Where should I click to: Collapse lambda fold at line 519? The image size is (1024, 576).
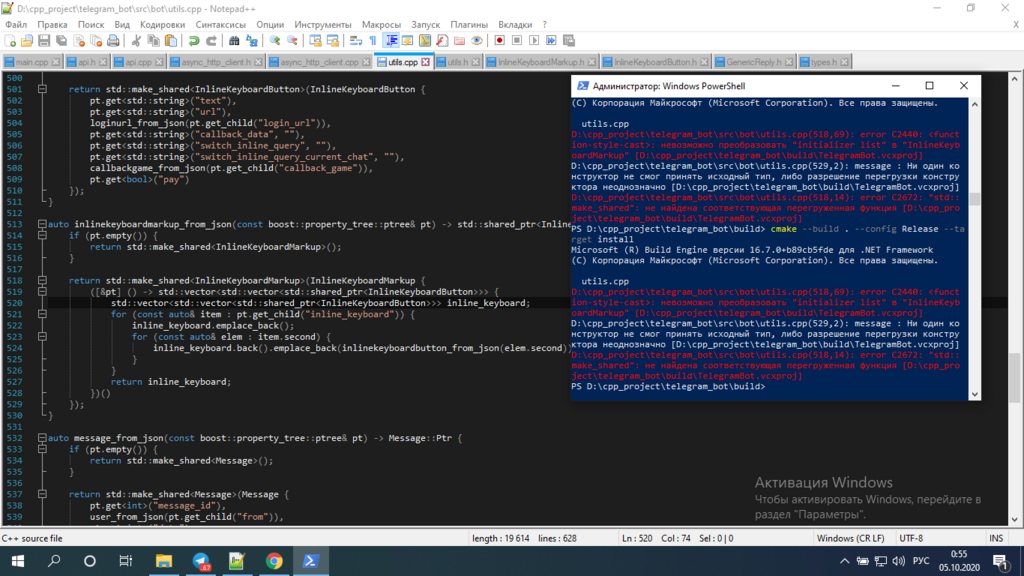42,291
